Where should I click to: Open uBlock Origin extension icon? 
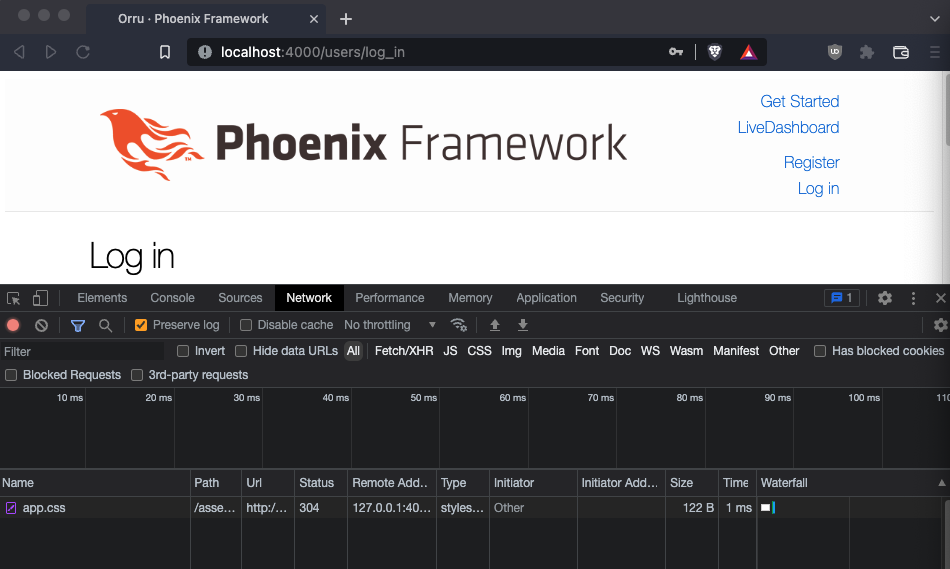[835, 52]
